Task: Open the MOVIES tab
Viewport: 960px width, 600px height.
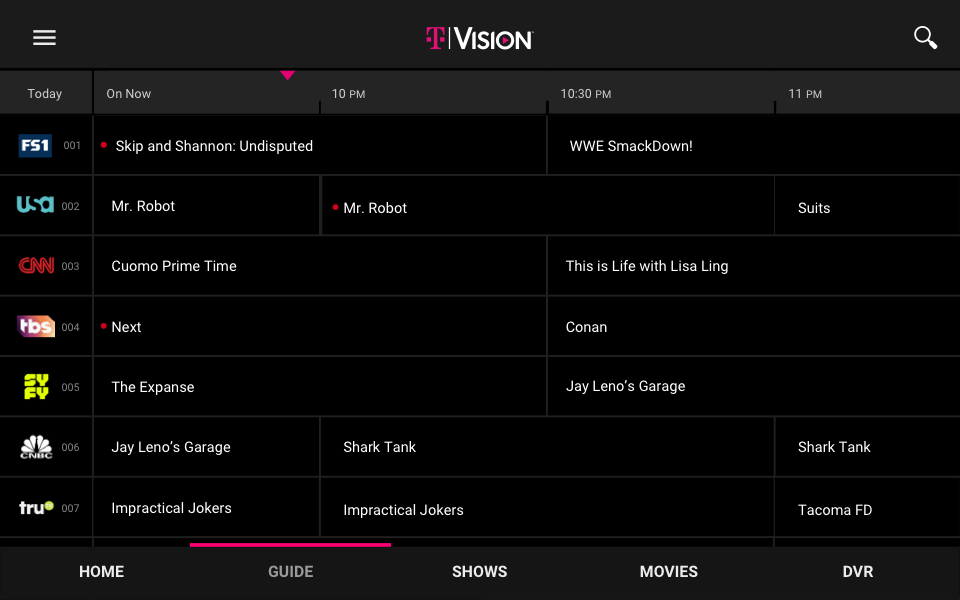Action: click(x=669, y=572)
